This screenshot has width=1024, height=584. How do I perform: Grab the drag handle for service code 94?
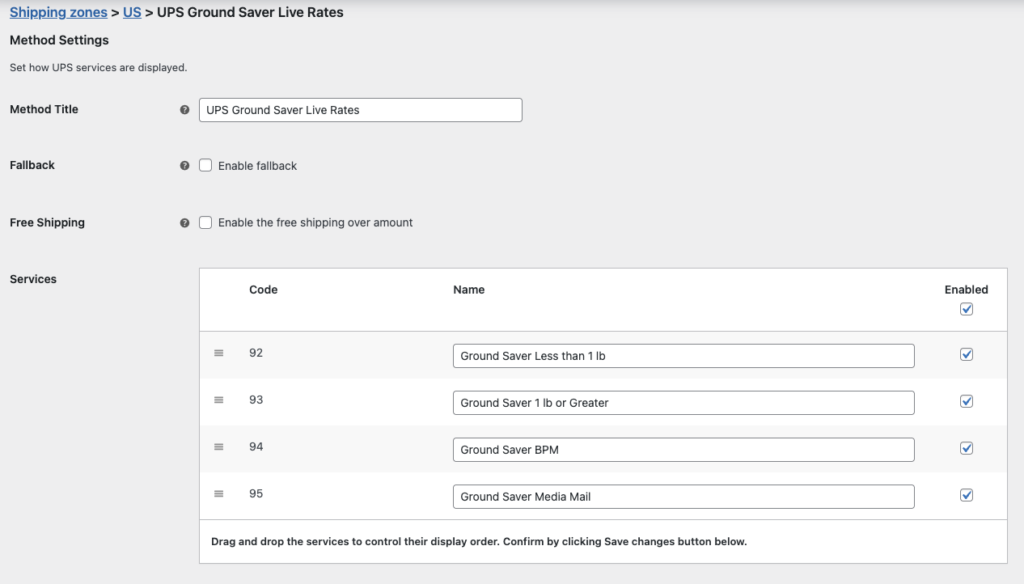point(219,447)
